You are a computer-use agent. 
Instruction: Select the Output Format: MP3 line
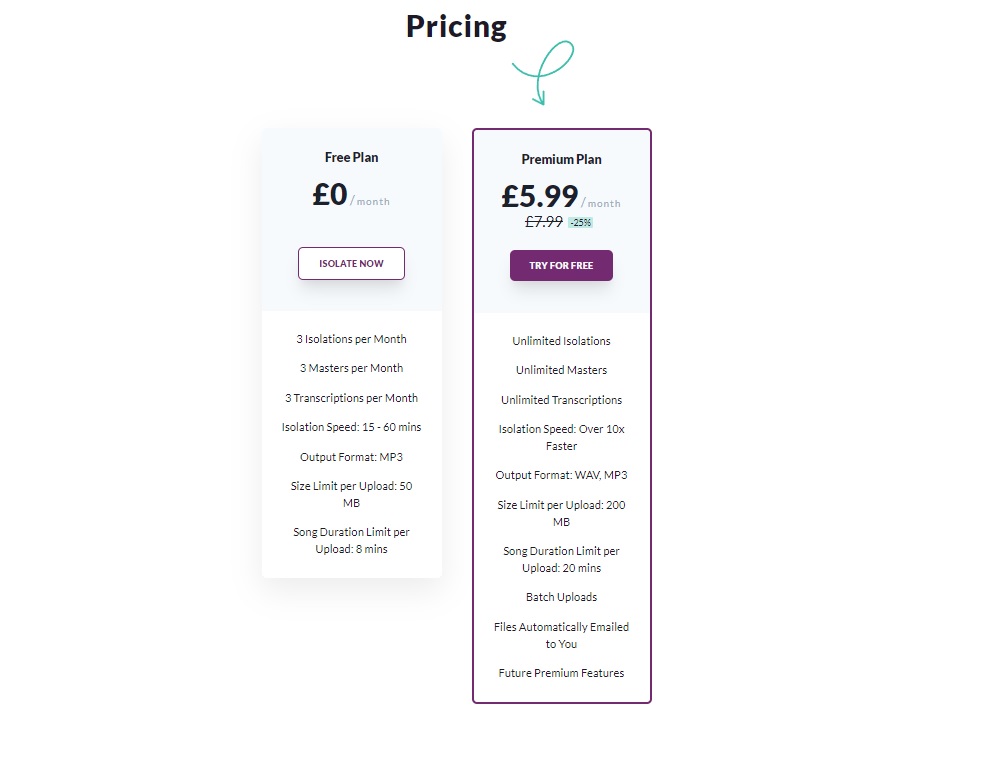click(x=351, y=457)
